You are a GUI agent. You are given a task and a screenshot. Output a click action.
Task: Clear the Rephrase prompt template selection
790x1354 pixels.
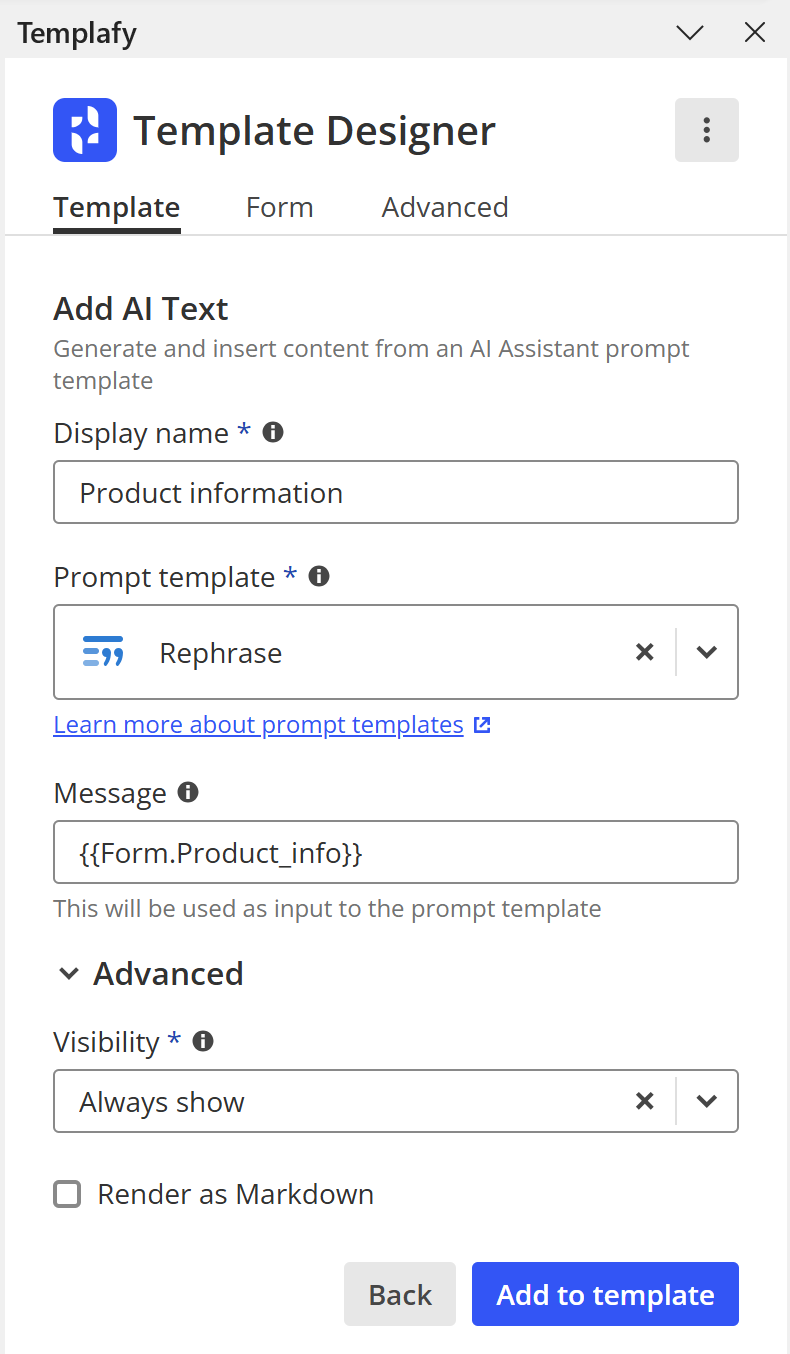(645, 652)
